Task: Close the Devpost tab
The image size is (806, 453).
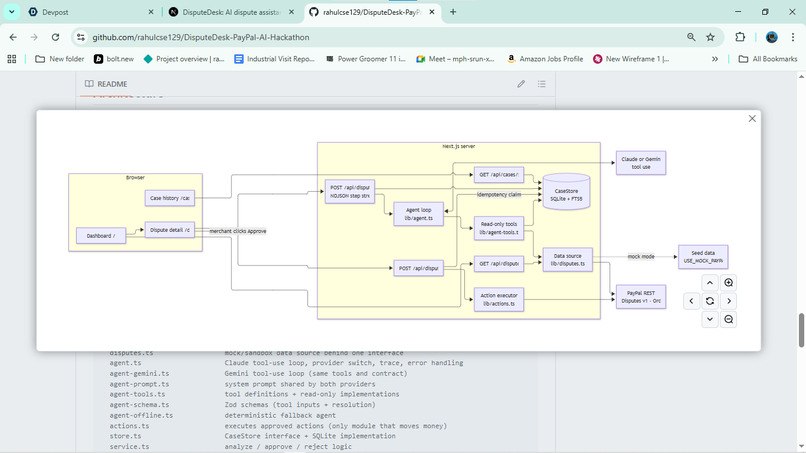Action: coord(151,12)
